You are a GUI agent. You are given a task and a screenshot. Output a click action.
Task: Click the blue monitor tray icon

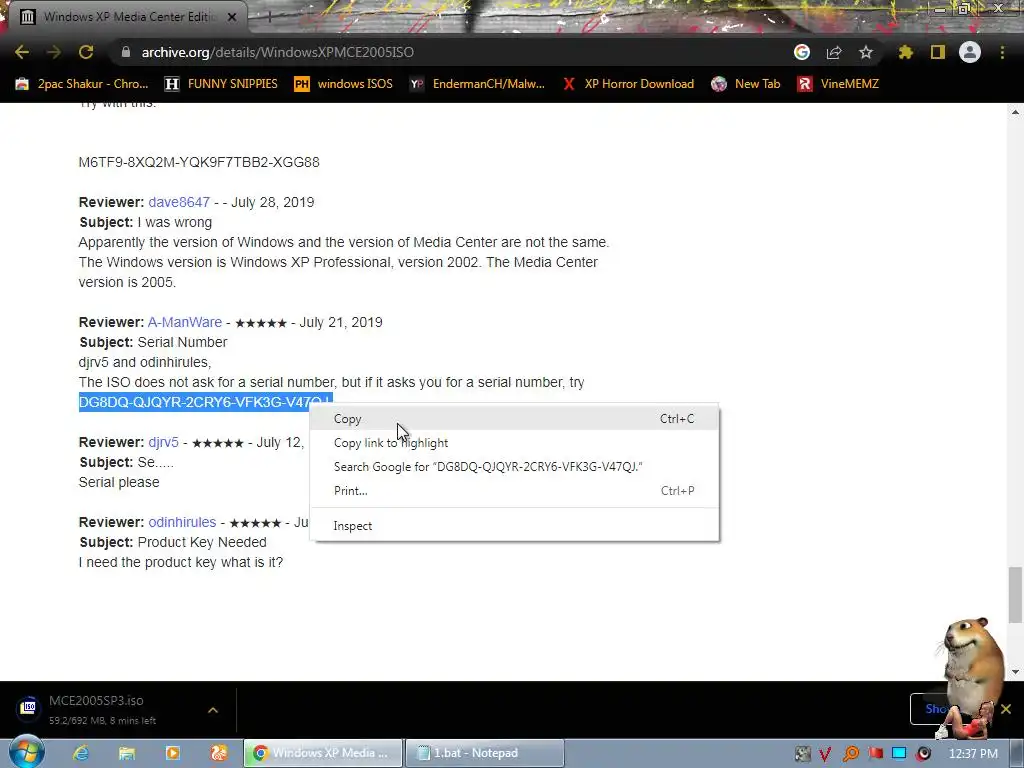899,754
